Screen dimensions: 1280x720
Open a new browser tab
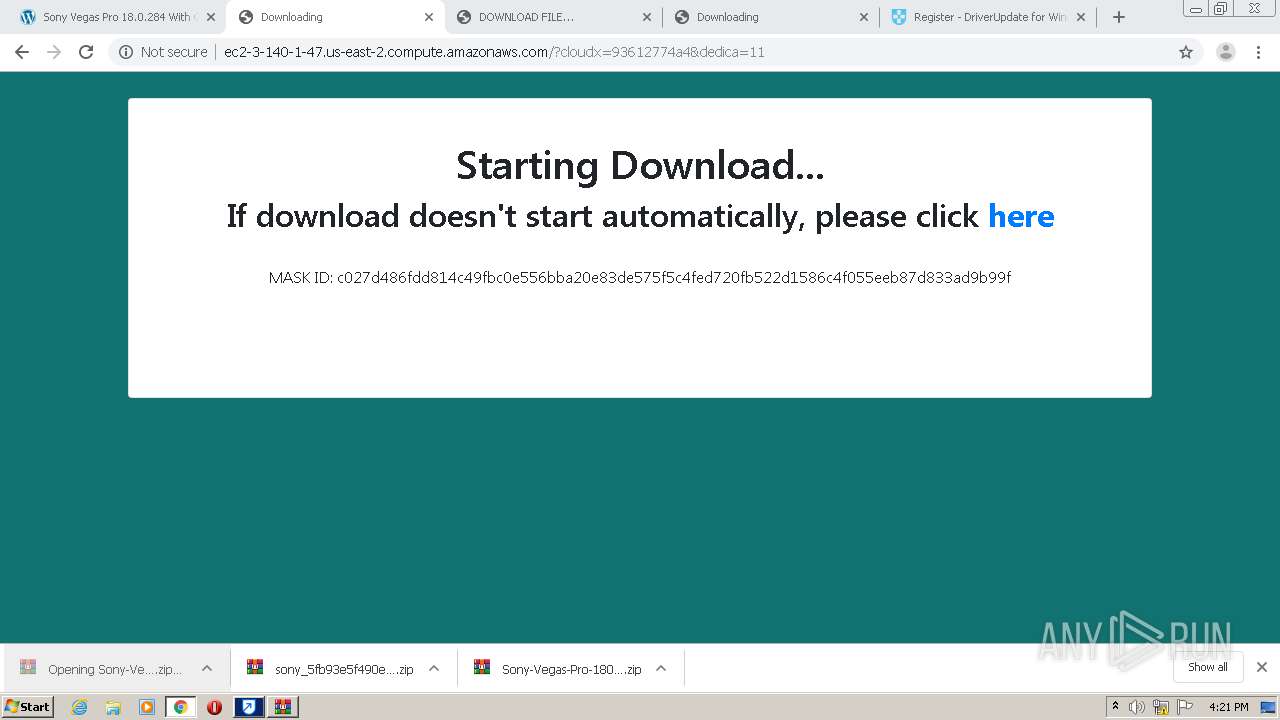coord(1119,17)
